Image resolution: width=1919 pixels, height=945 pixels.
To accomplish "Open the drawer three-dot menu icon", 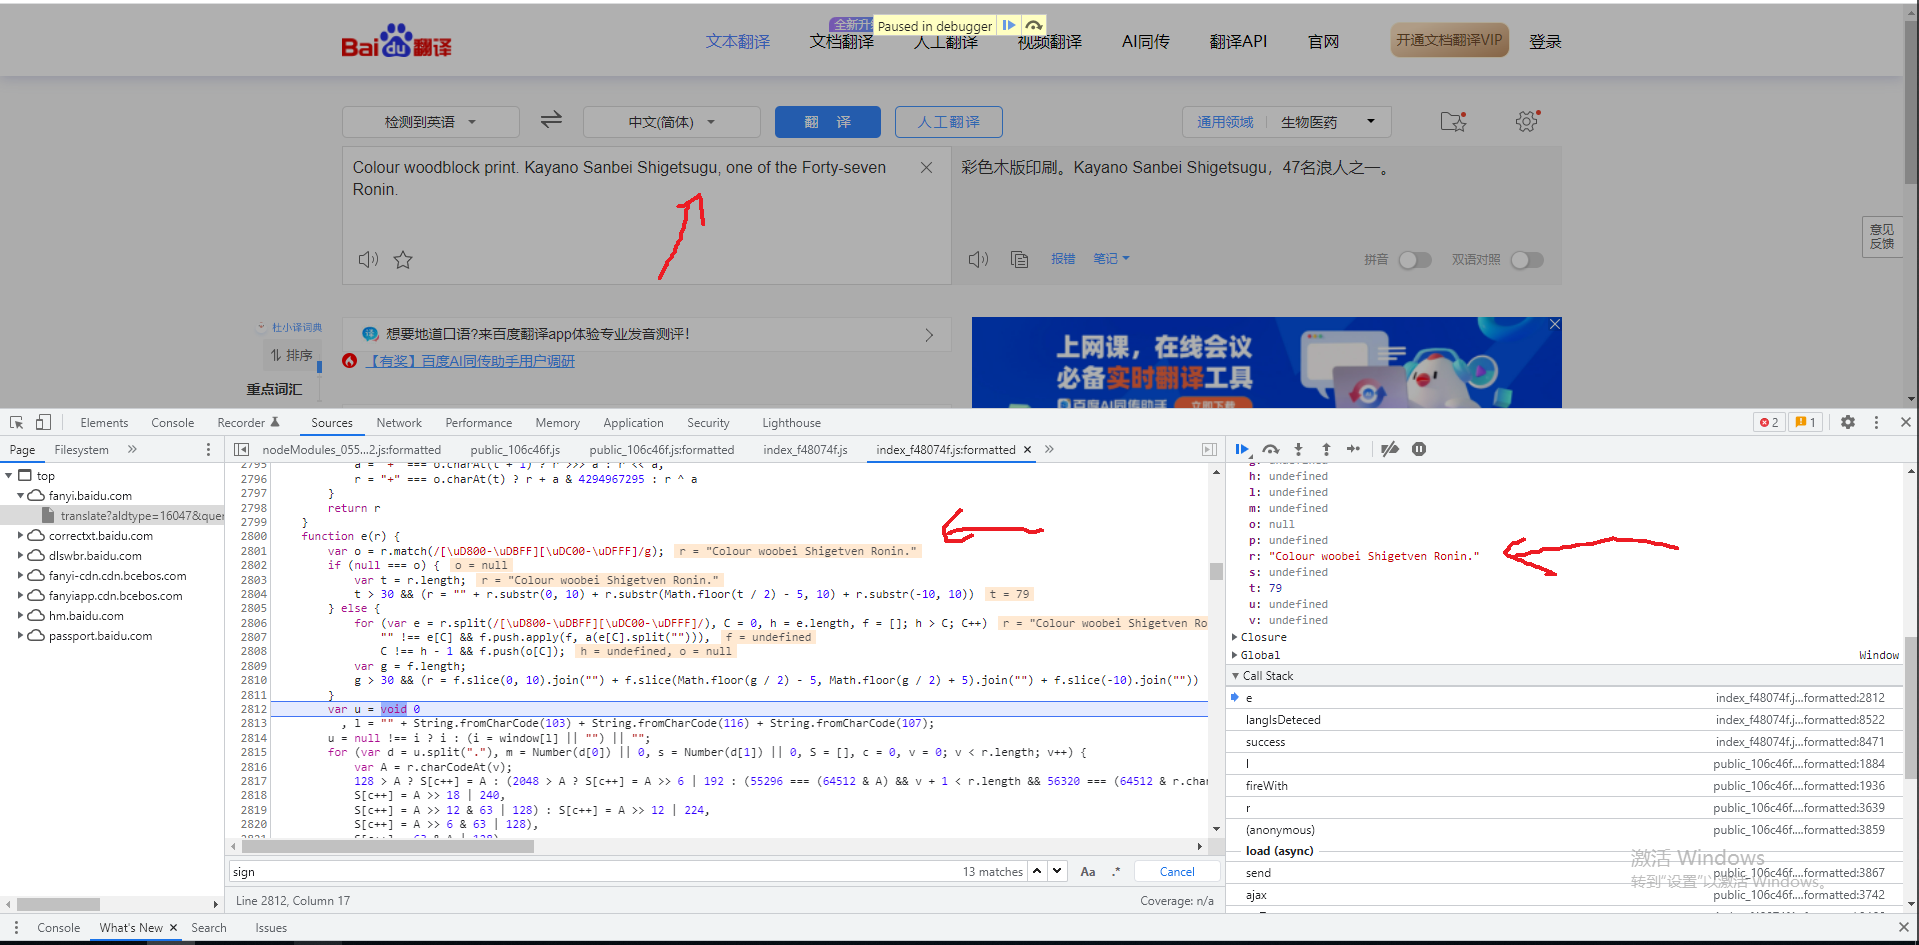I will (16, 927).
